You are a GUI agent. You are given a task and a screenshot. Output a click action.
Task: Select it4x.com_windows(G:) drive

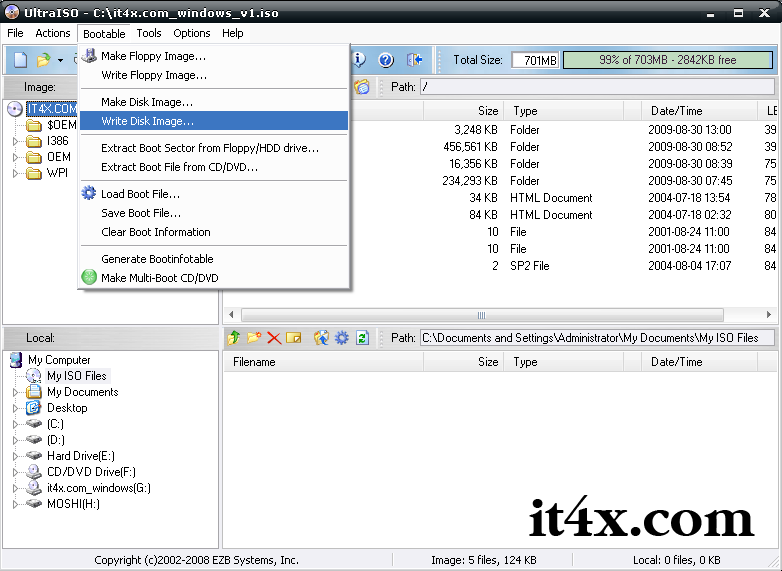coord(99,488)
